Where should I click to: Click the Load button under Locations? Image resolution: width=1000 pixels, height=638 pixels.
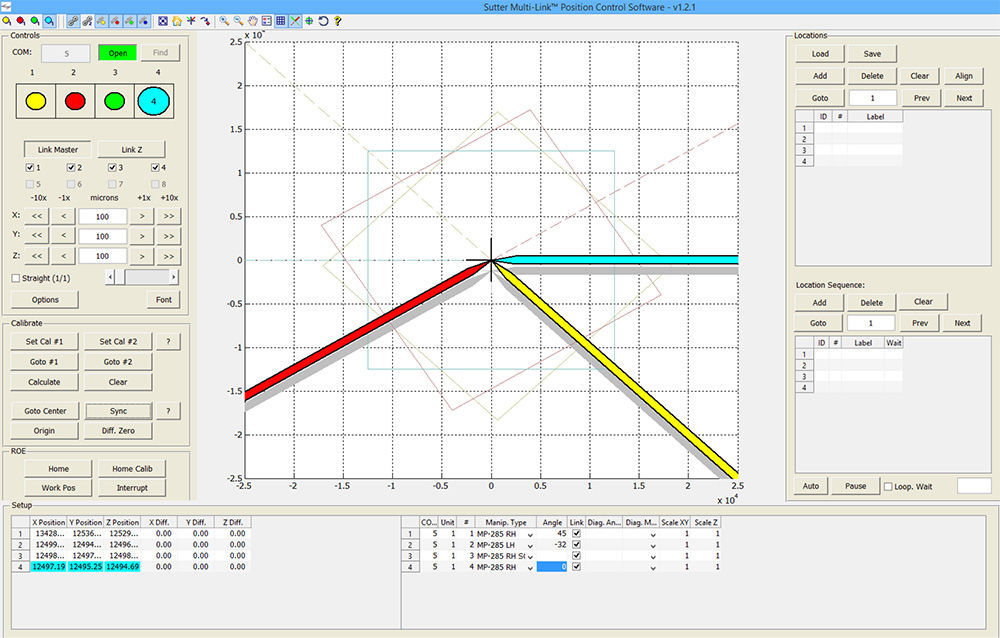(x=819, y=53)
